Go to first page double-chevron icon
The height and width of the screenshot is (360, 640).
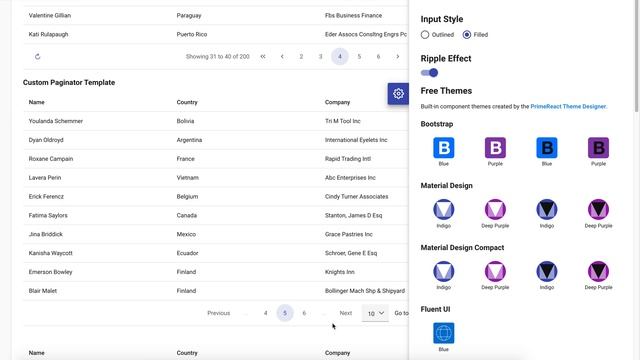[x=263, y=57]
